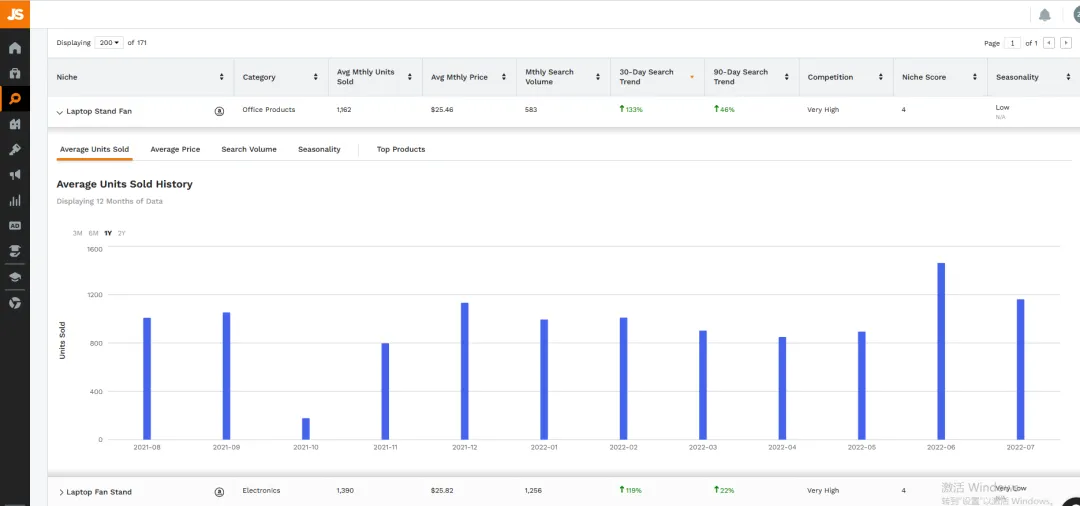Click Amazon badge icon beside Laptop Stand Fan

(x=220, y=111)
